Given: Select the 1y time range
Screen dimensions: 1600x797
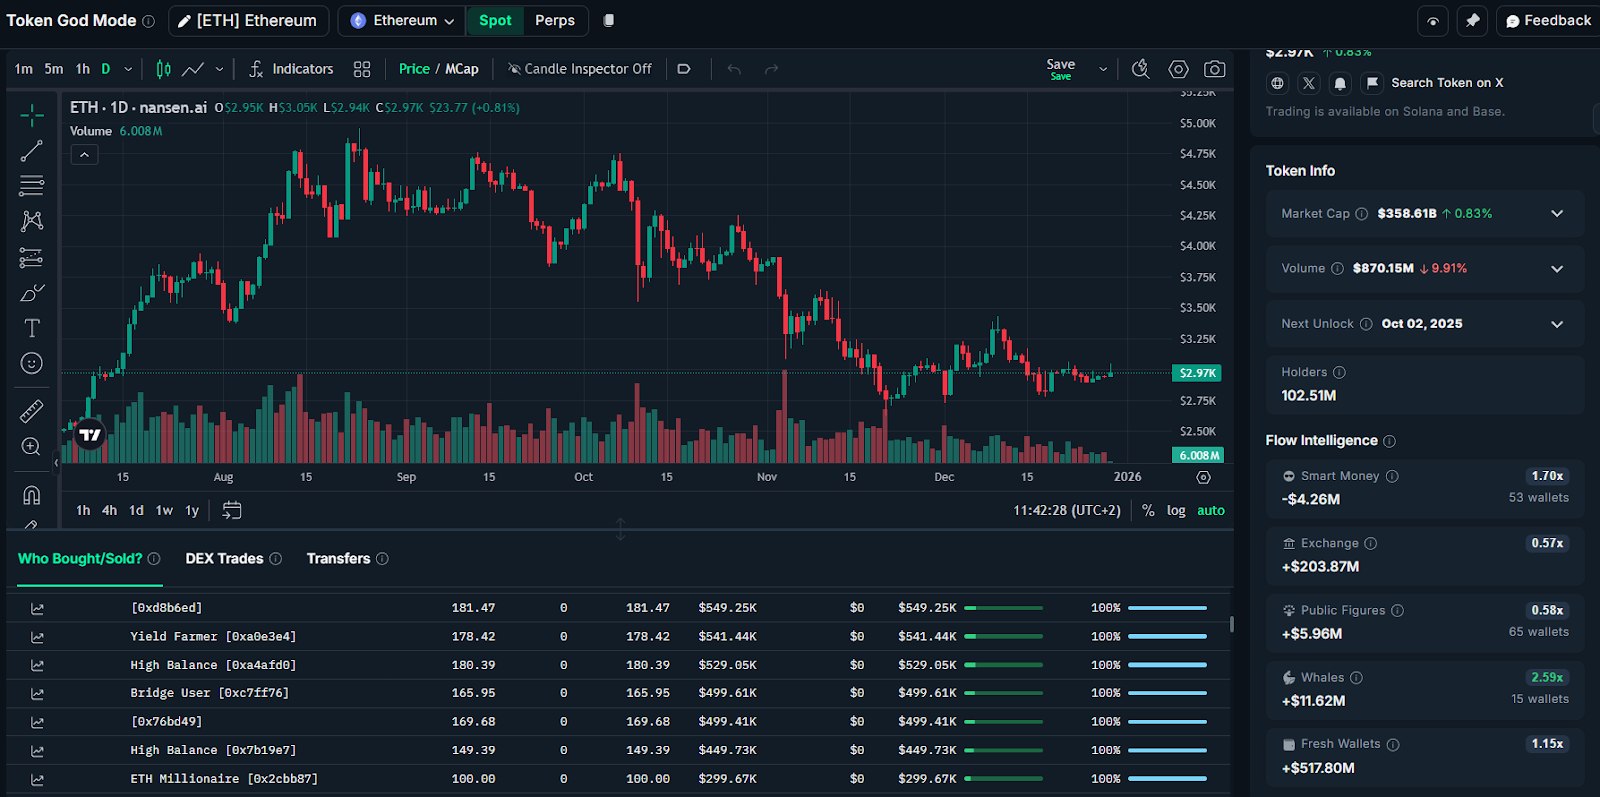Looking at the screenshot, I should coord(192,510).
